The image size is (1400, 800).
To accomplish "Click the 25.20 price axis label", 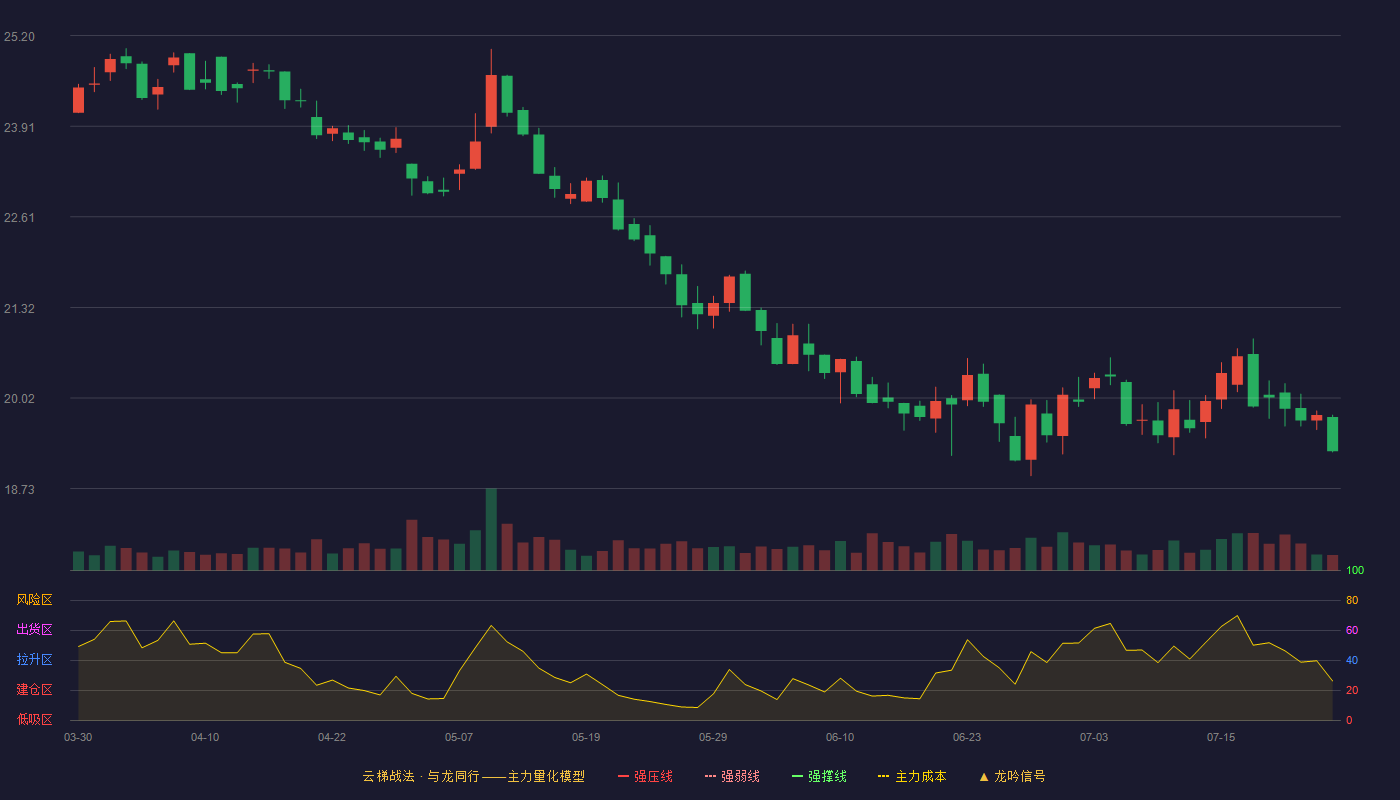I will 19,37.
